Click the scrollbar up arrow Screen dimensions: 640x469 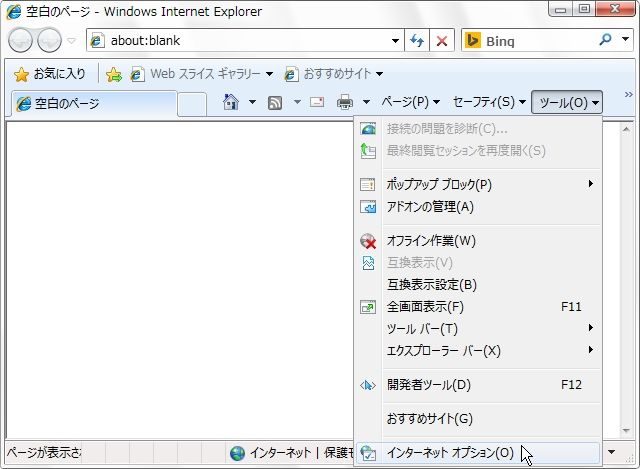pos(626,129)
